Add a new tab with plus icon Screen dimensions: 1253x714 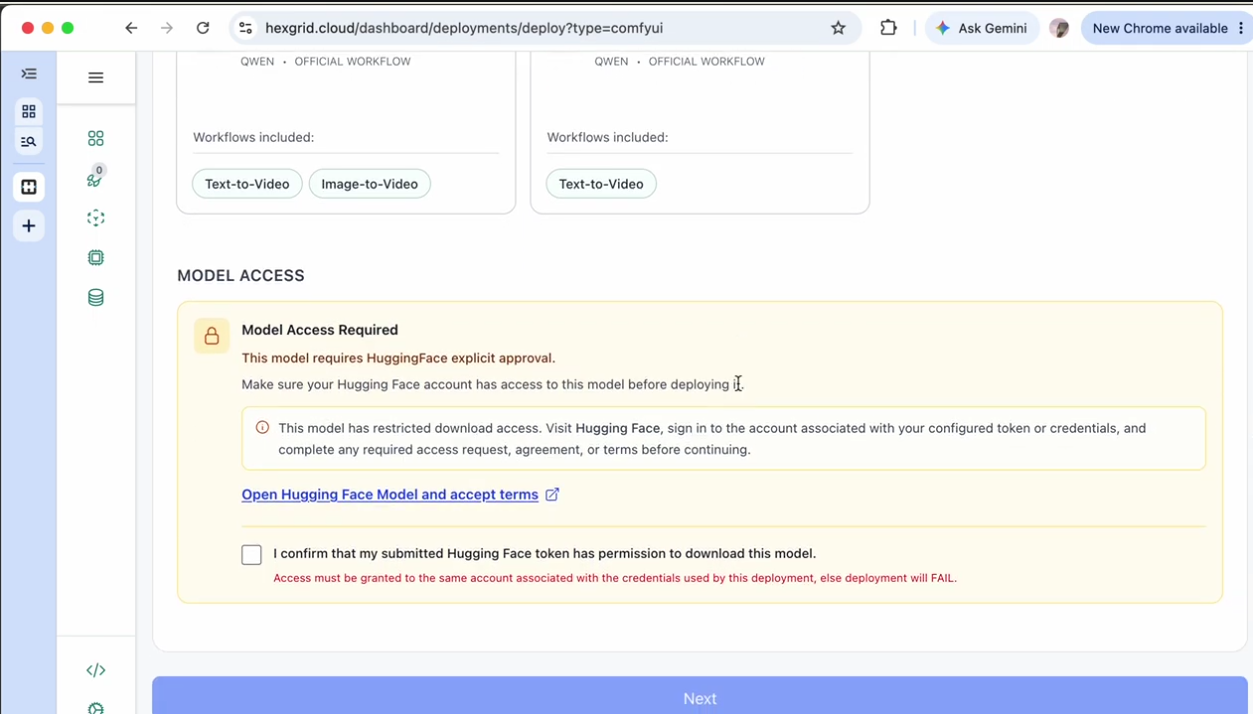29,226
